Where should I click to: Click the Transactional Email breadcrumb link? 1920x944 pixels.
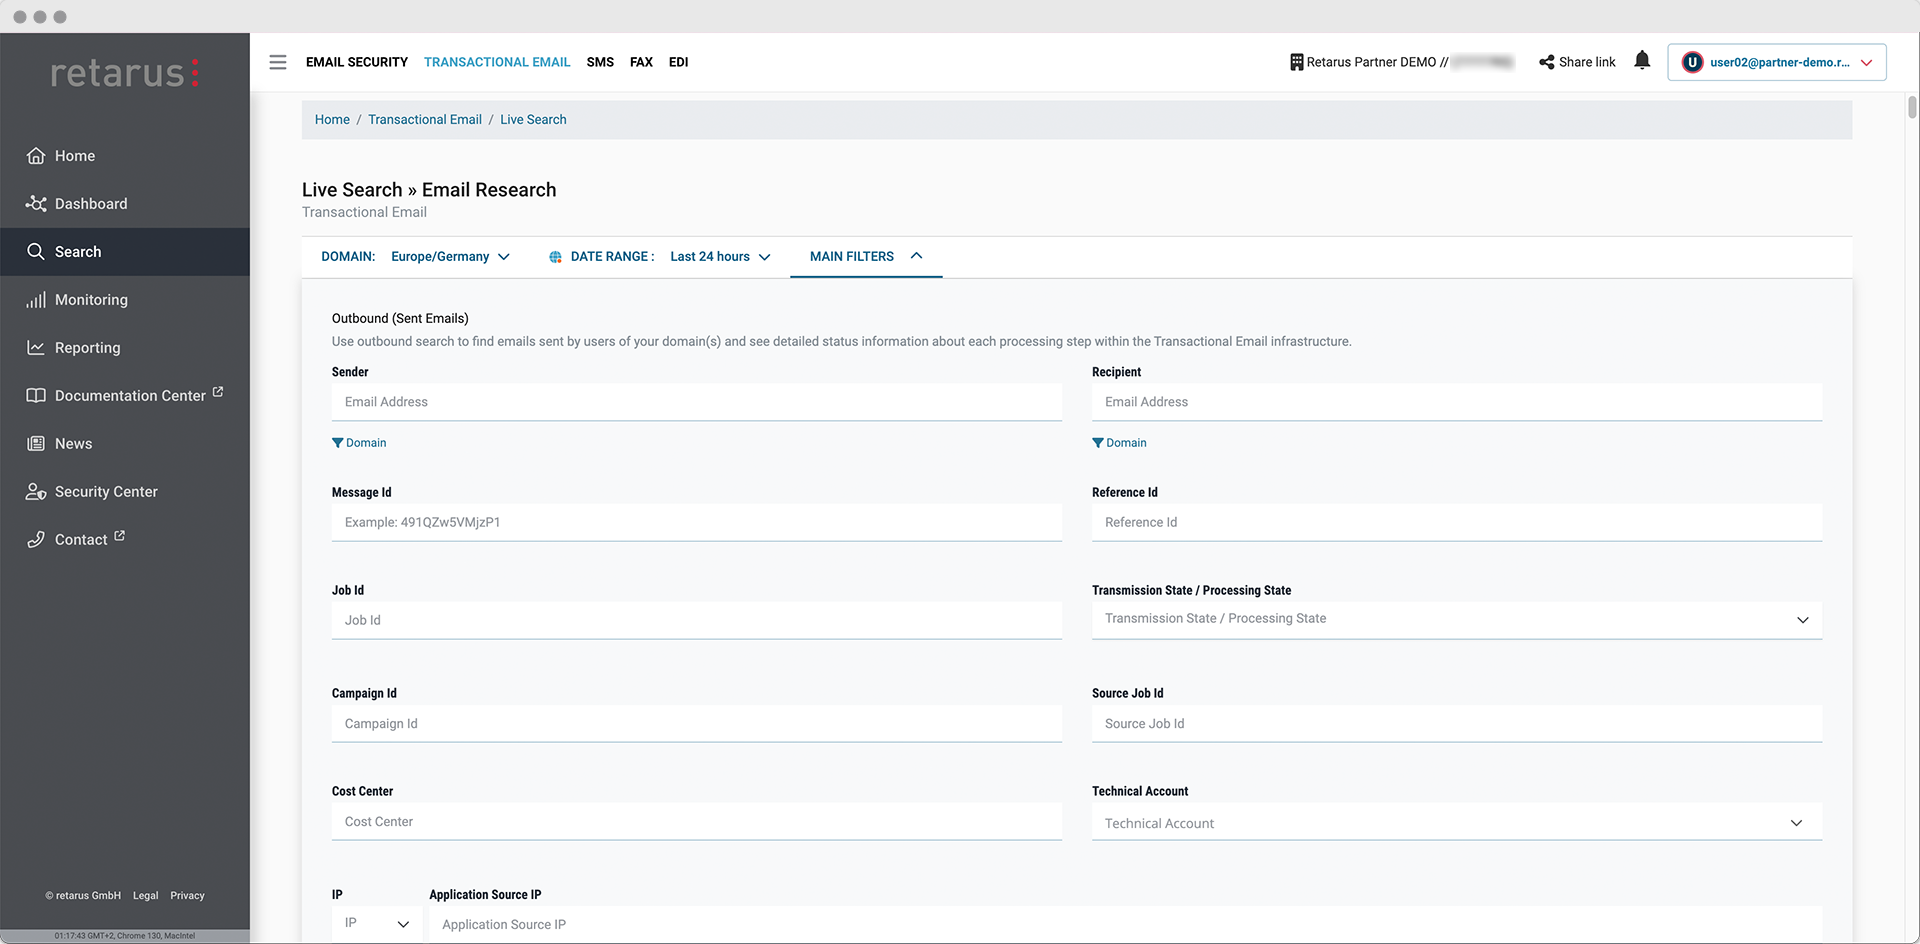point(425,119)
